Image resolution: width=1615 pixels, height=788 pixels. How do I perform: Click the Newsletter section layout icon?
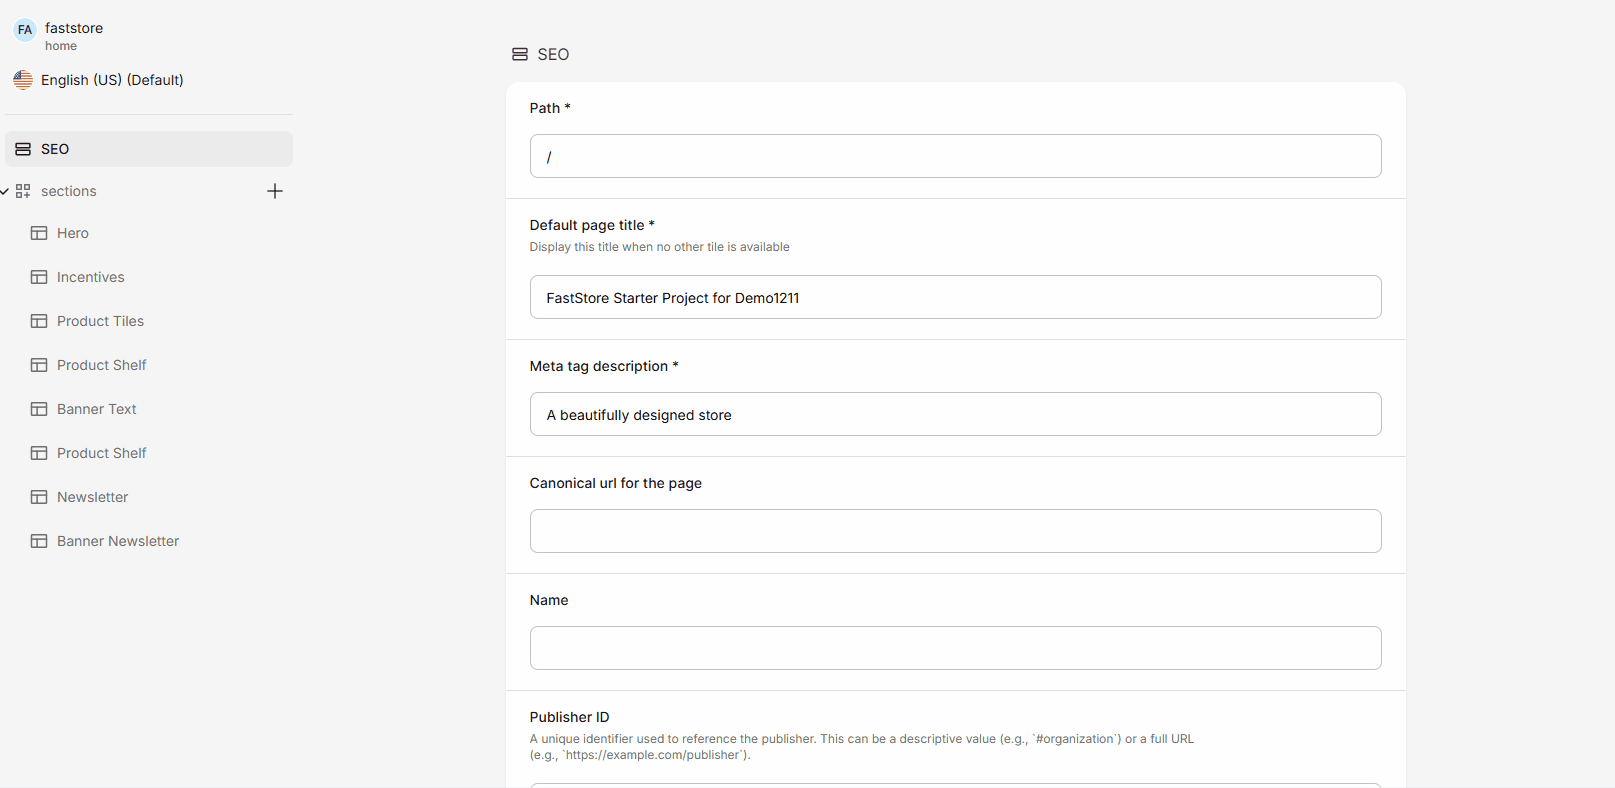(x=39, y=497)
